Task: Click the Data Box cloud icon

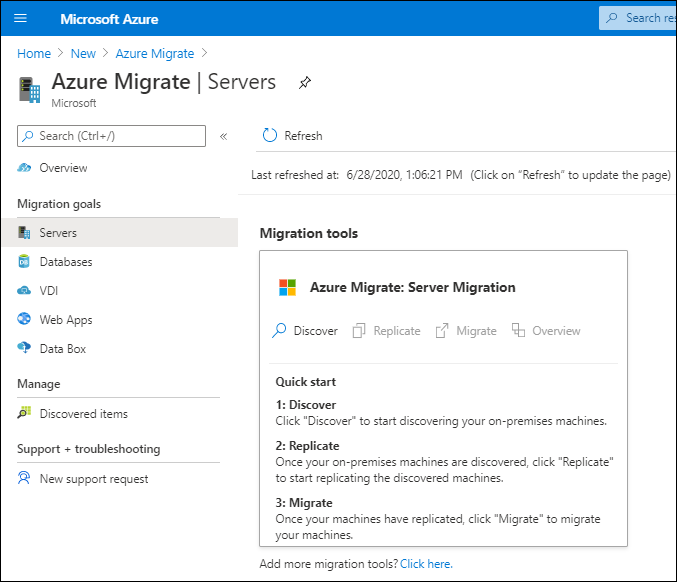Action: pyautogui.click(x=24, y=348)
